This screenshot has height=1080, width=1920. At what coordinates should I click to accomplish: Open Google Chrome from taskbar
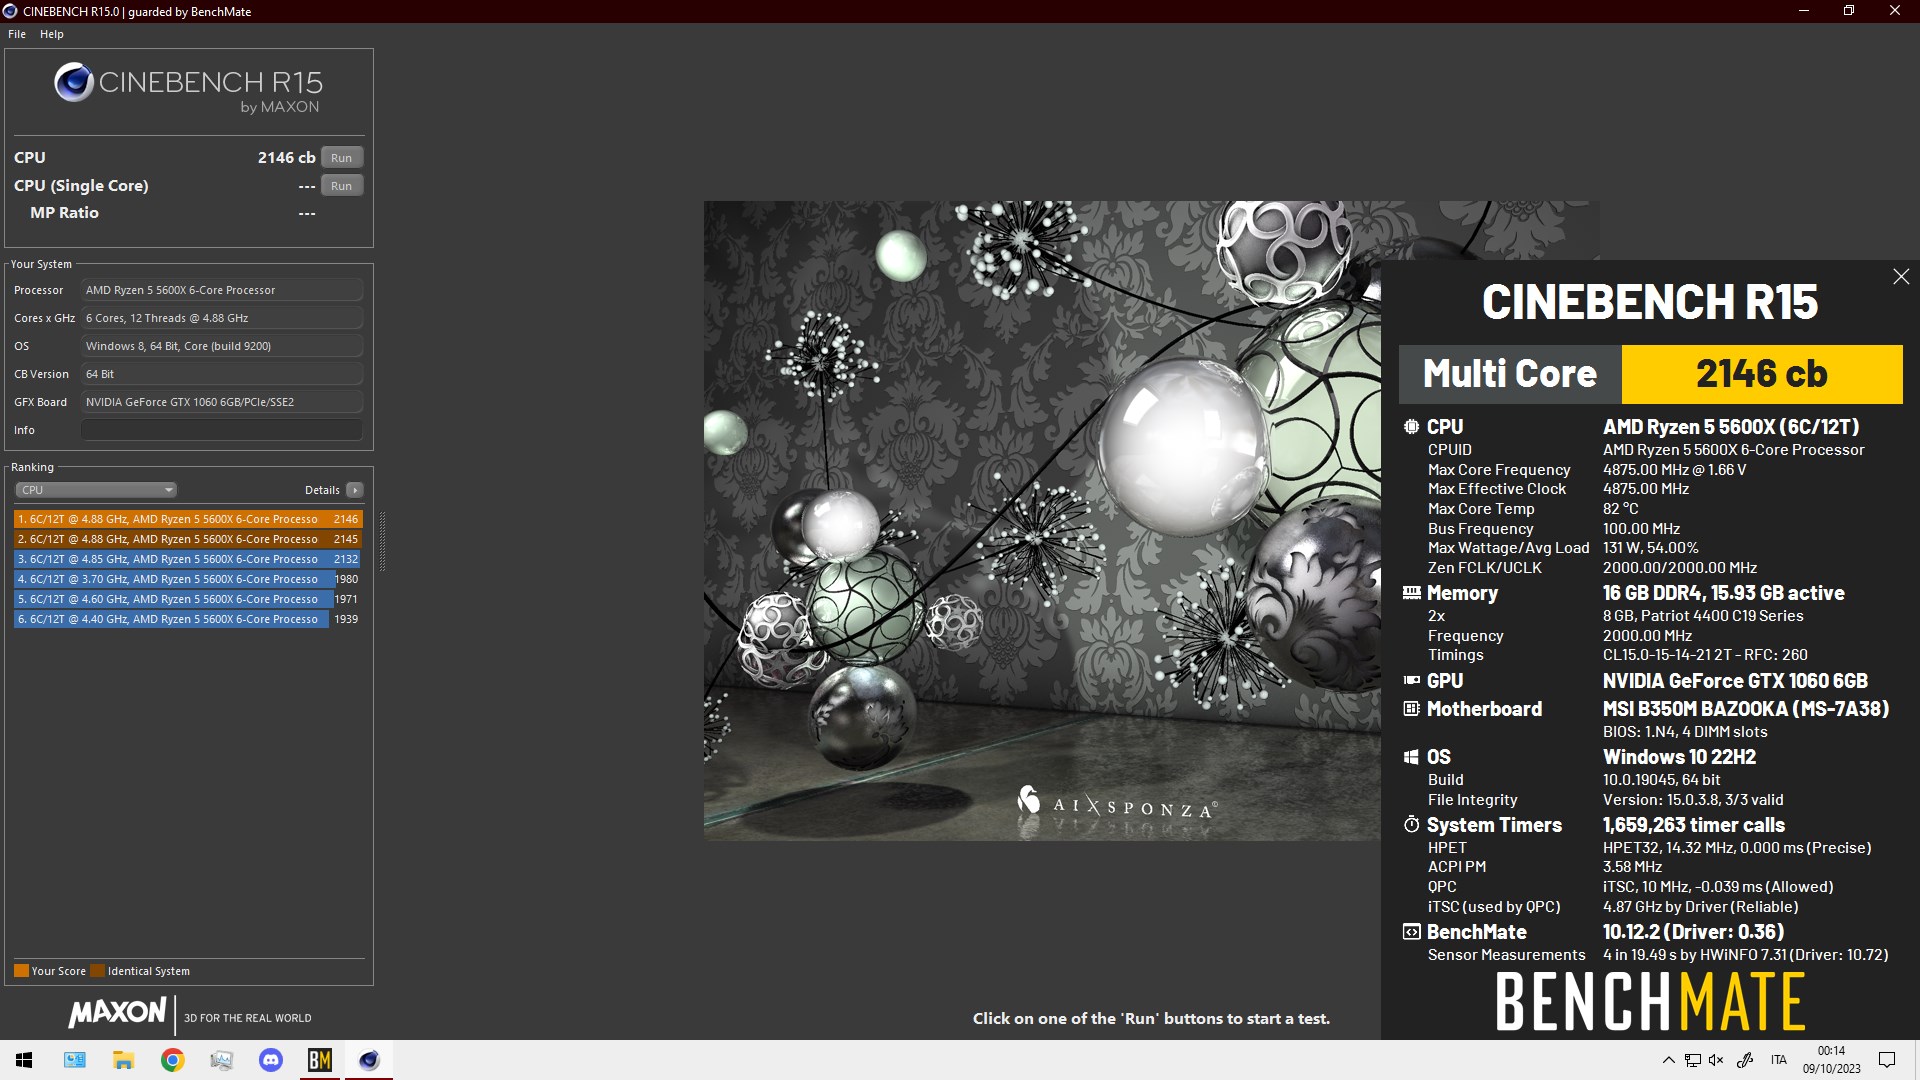[x=172, y=1060]
